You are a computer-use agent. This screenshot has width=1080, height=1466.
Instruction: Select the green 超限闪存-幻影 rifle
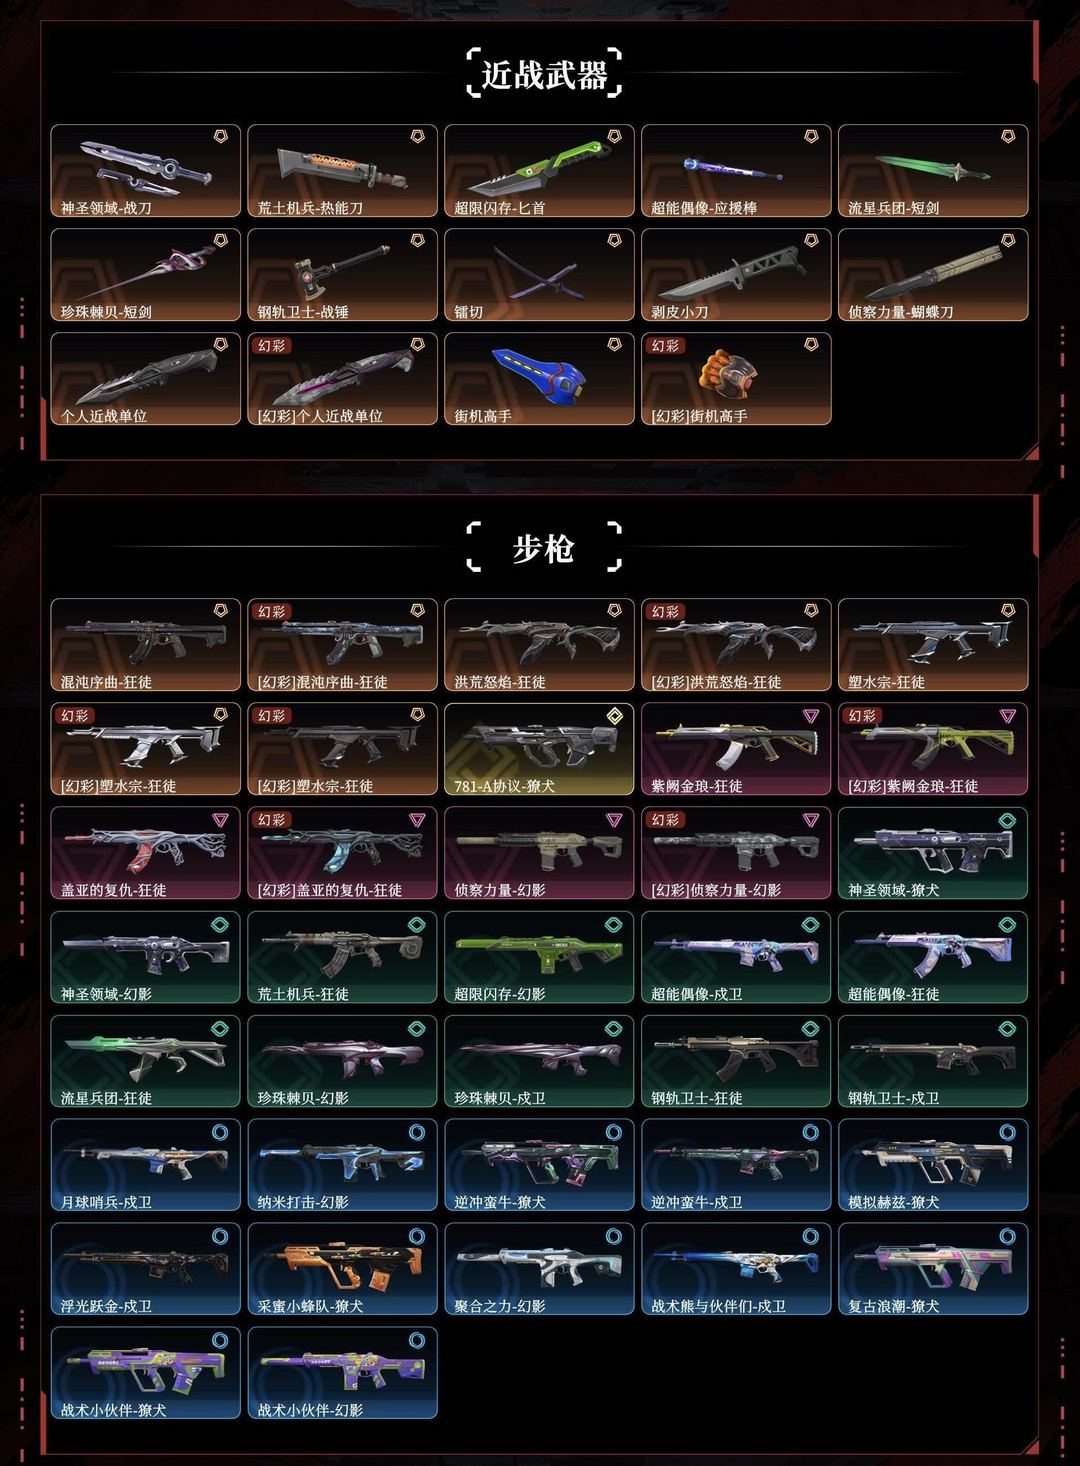pyautogui.click(x=539, y=957)
